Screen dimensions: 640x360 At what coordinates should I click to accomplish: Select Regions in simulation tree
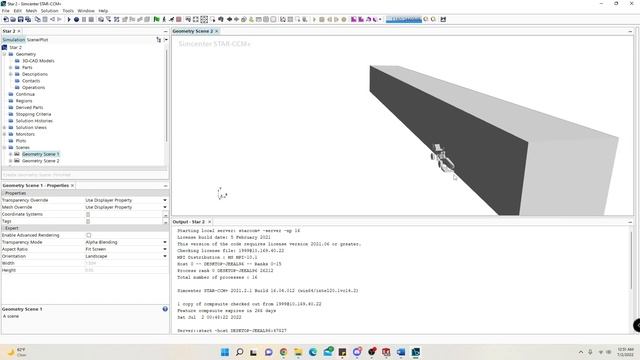click(24, 101)
